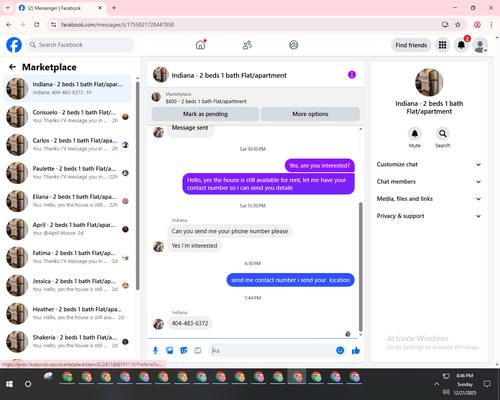
Task: Open Carlos conversation in Marketplace list
Action: (67, 145)
